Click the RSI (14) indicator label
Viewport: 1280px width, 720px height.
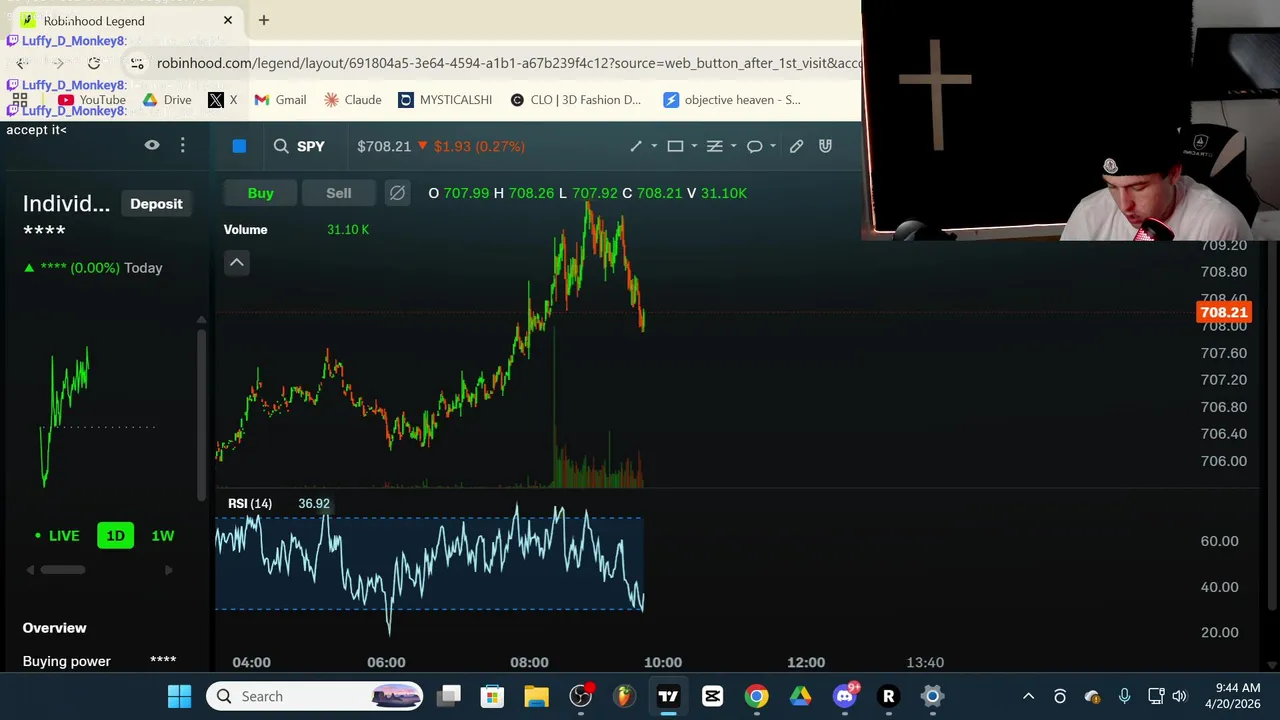(x=250, y=503)
